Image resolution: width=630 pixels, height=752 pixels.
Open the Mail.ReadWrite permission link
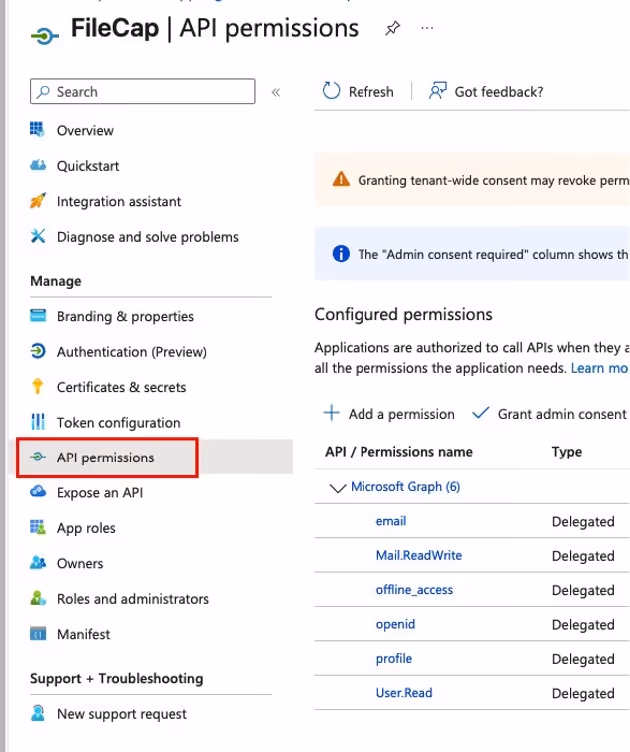pyautogui.click(x=419, y=555)
